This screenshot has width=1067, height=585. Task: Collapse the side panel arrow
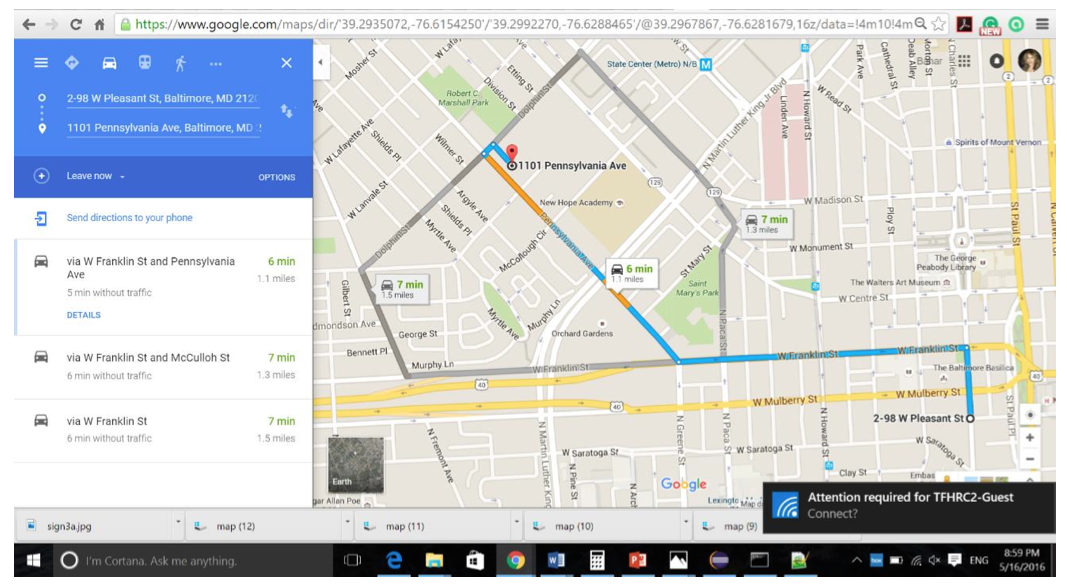pyautogui.click(x=321, y=63)
